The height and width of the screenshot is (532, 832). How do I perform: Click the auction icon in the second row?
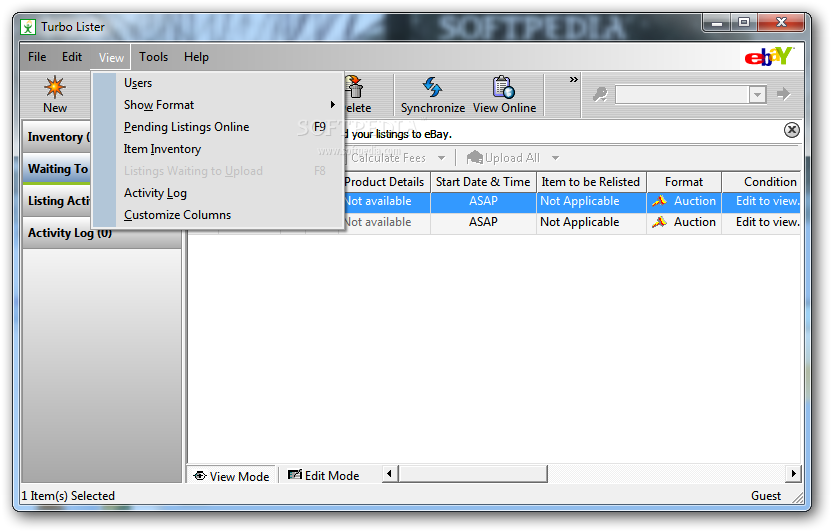click(660, 222)
